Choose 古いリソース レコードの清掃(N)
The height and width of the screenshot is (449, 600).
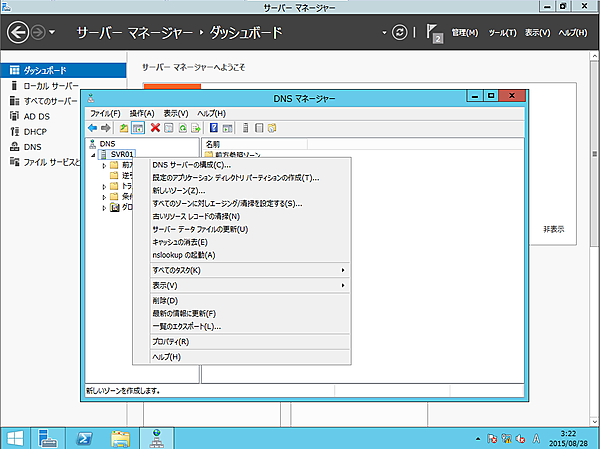click(250, 216)
